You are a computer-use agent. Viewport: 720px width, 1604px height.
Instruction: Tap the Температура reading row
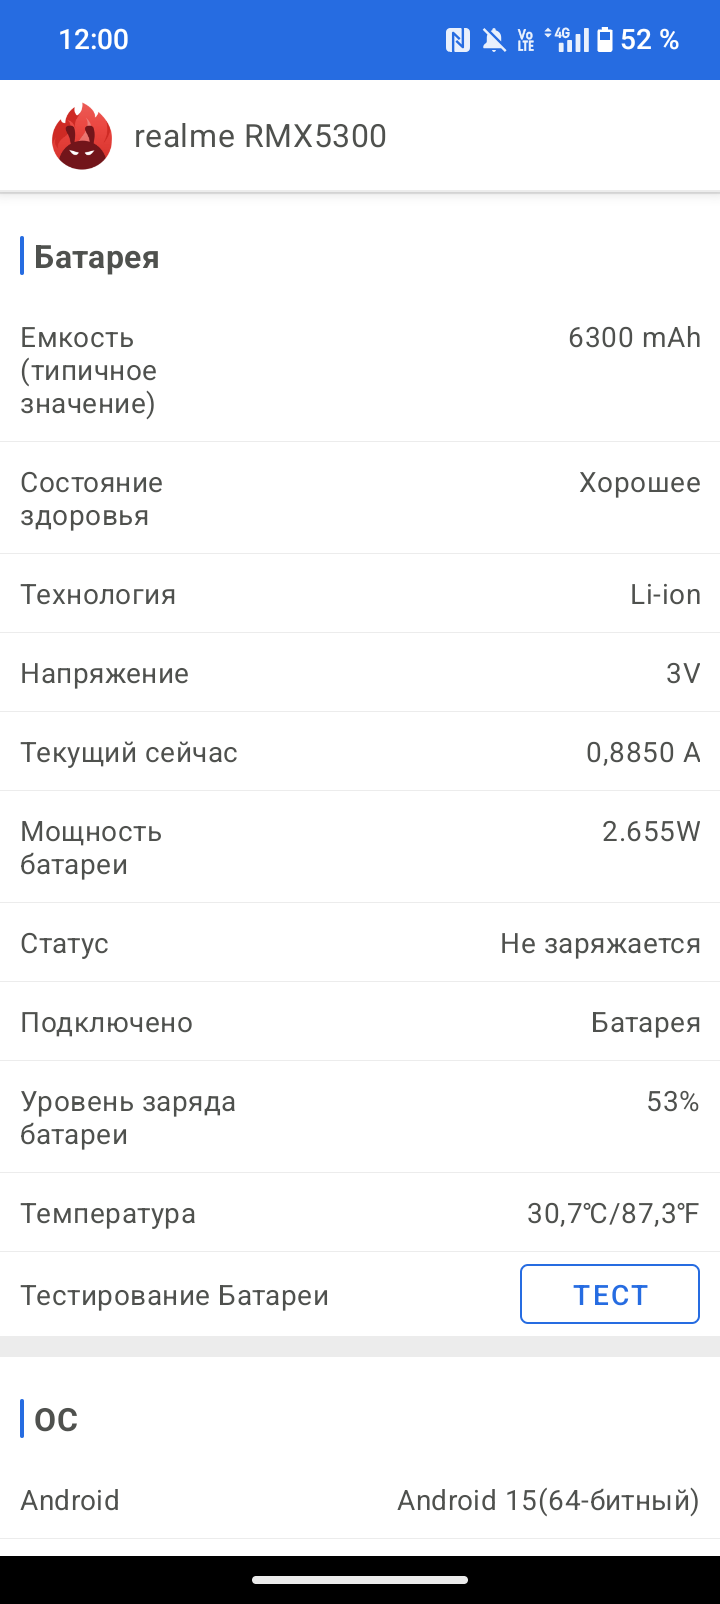[x=360, y=1213]
